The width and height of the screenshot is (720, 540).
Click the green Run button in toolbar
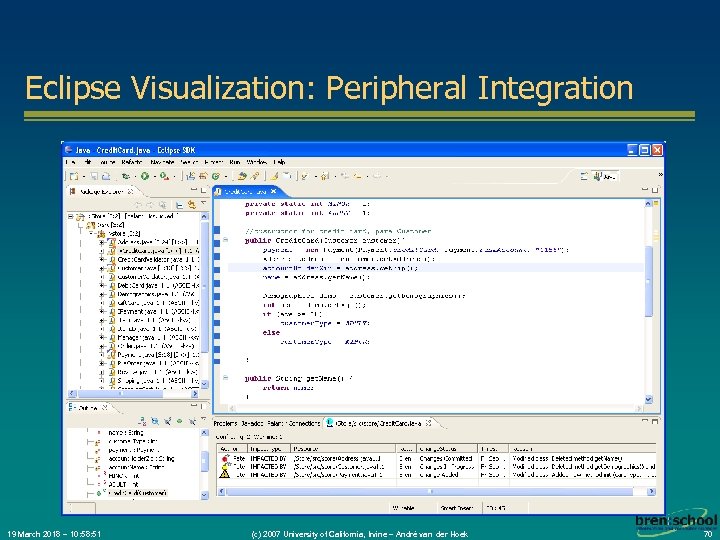(x=143, y=175)
